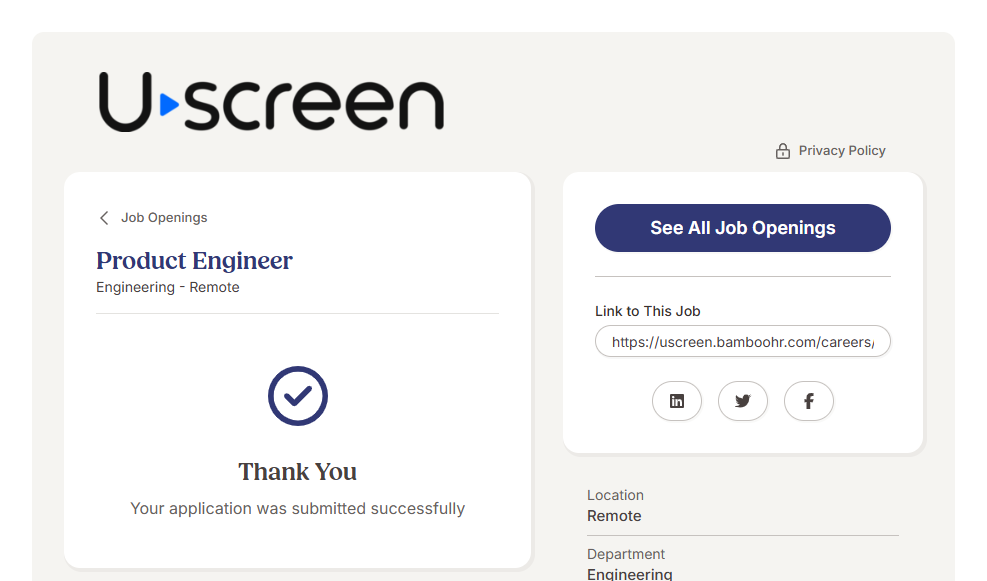This screenshot has width=987, height=581.
Task: Click the Remote location value
Action: 614,516
